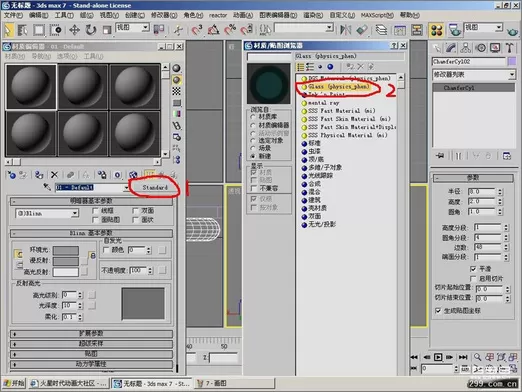The width and height of the screenshot is (522, 392).
Task: Open the Material Editor toolbar icon
Action: [x=436, y=30]
